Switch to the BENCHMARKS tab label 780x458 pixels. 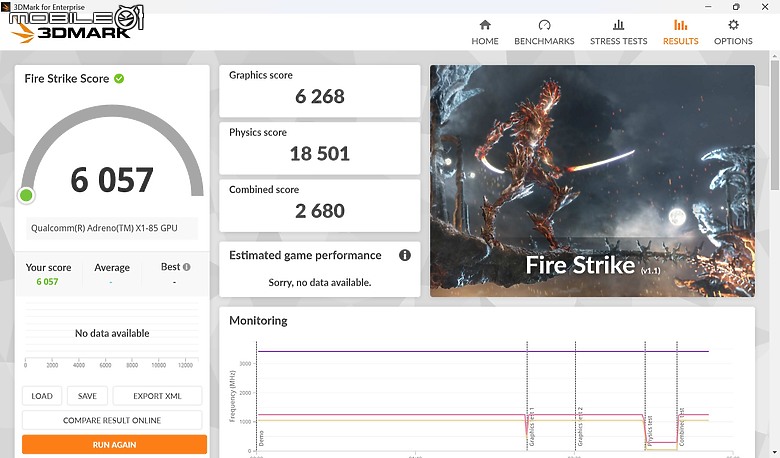[x=544, y=41]
